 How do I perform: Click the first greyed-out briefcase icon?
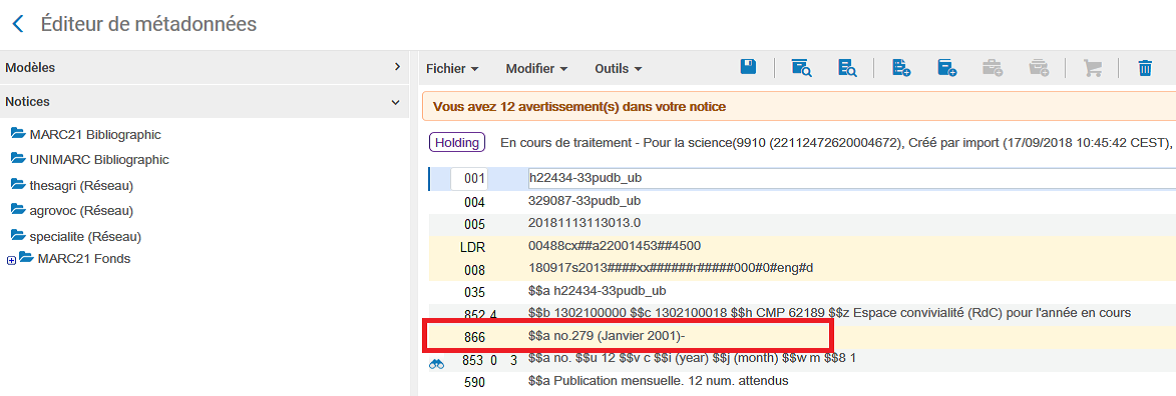tap(993, 68)
